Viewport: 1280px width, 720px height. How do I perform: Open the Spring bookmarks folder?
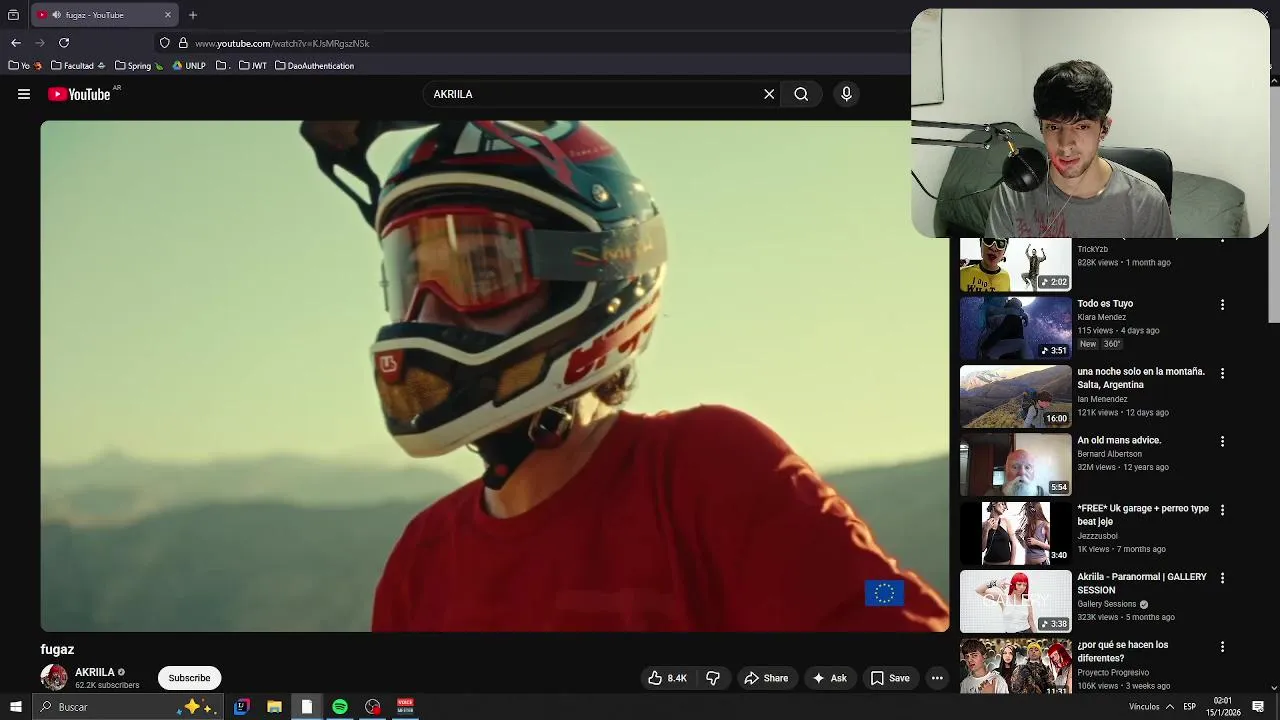pos(139,66)
